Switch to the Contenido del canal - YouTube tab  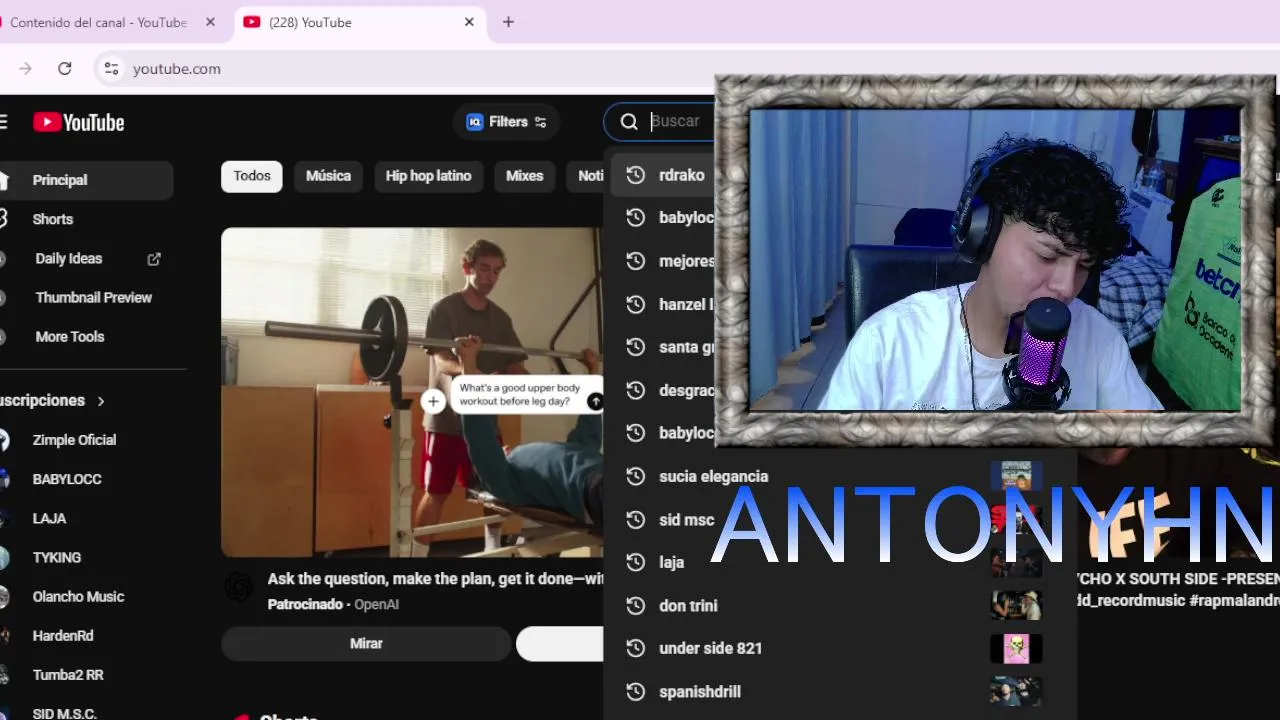(98, 22)
